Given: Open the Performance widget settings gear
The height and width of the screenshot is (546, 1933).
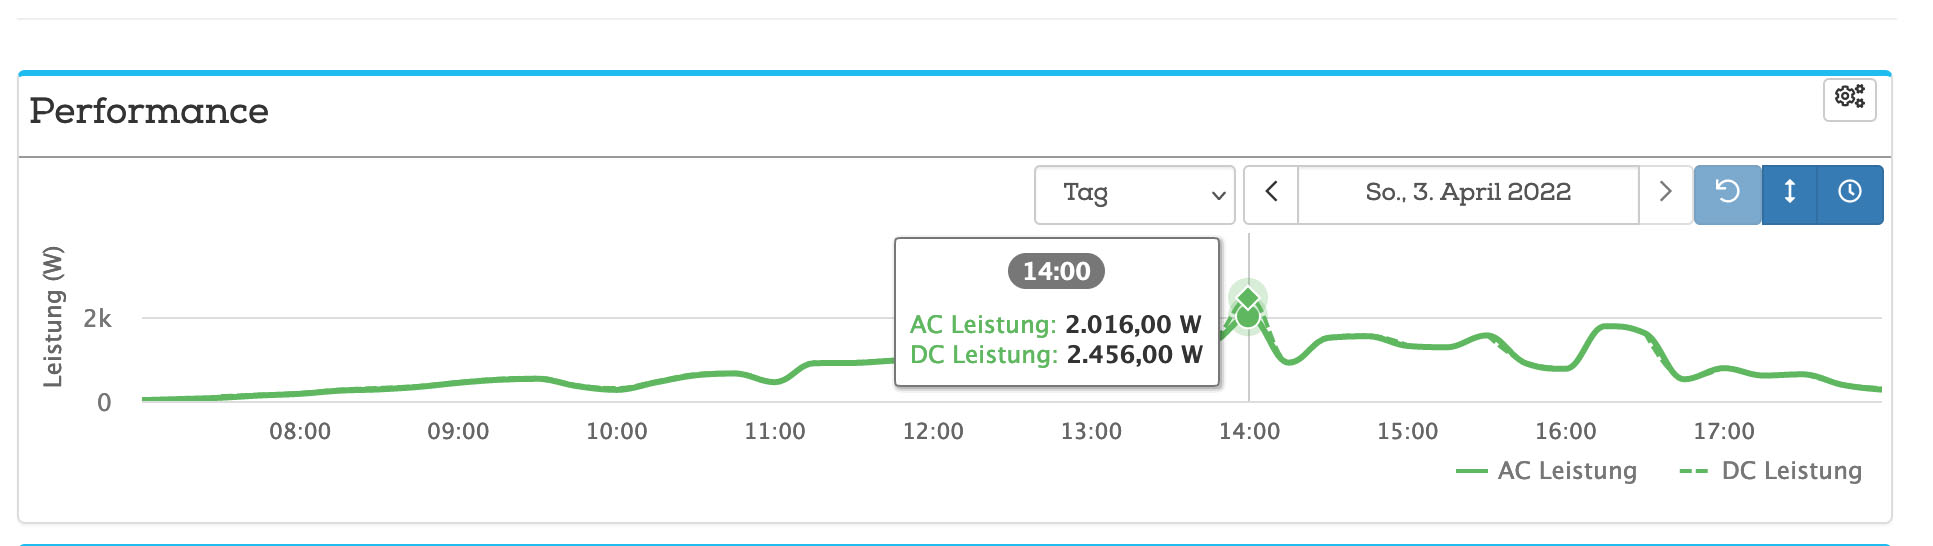Looking at the screenshot, I should pos(1849,98).
